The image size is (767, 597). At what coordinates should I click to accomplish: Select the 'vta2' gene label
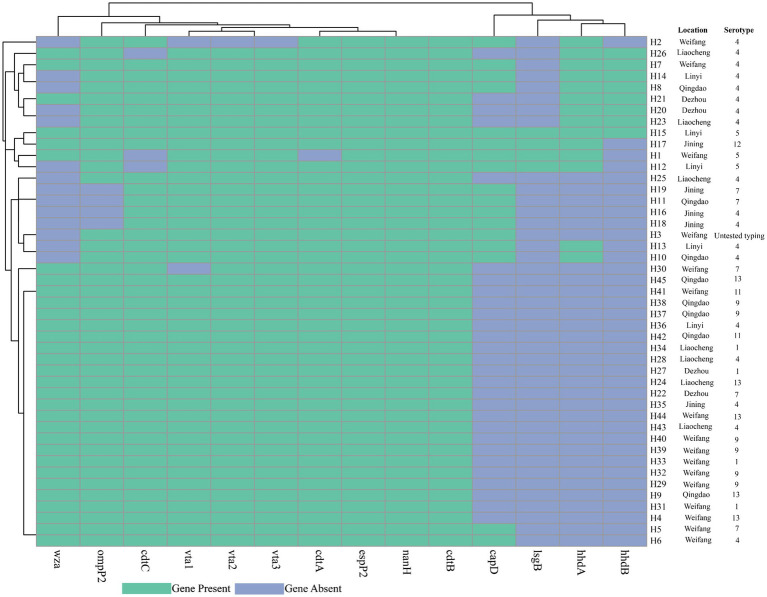[x=232, y=560]
